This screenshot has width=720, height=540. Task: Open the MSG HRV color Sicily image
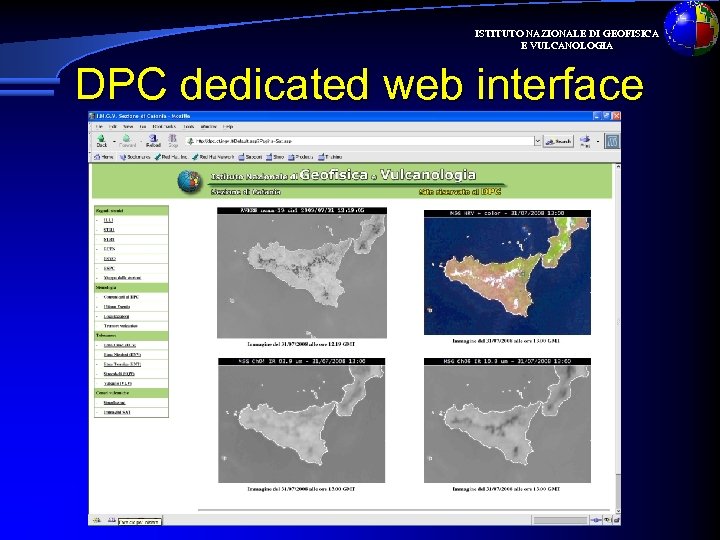point(507,272)
